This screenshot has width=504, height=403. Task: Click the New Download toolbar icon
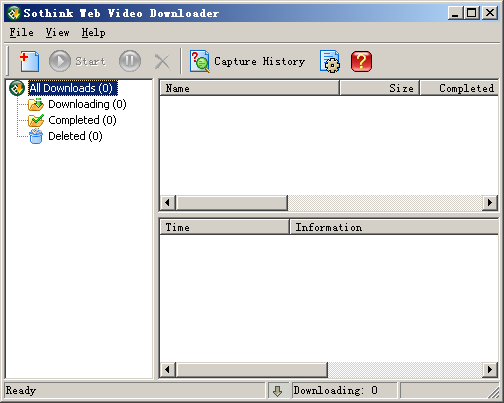(29, 61)
